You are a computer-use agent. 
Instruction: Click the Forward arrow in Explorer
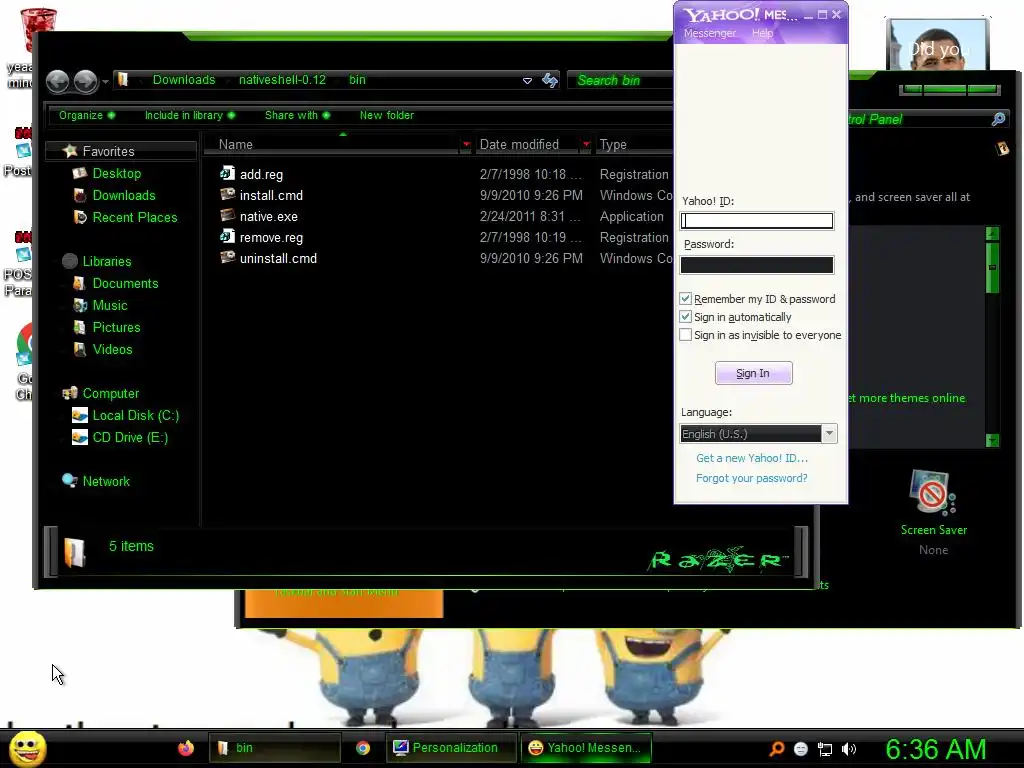pyautogui.click(x=86, y=81)
